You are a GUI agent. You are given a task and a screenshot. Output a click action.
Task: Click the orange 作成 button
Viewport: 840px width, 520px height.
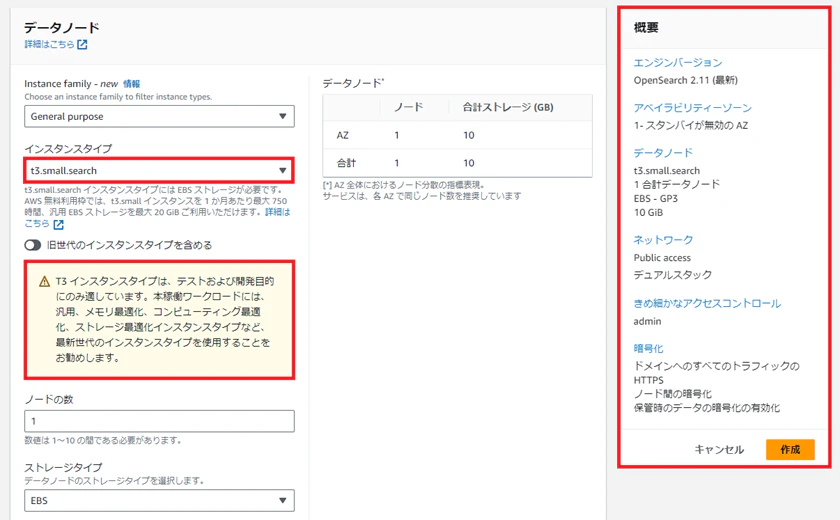(x=790, y=449)
